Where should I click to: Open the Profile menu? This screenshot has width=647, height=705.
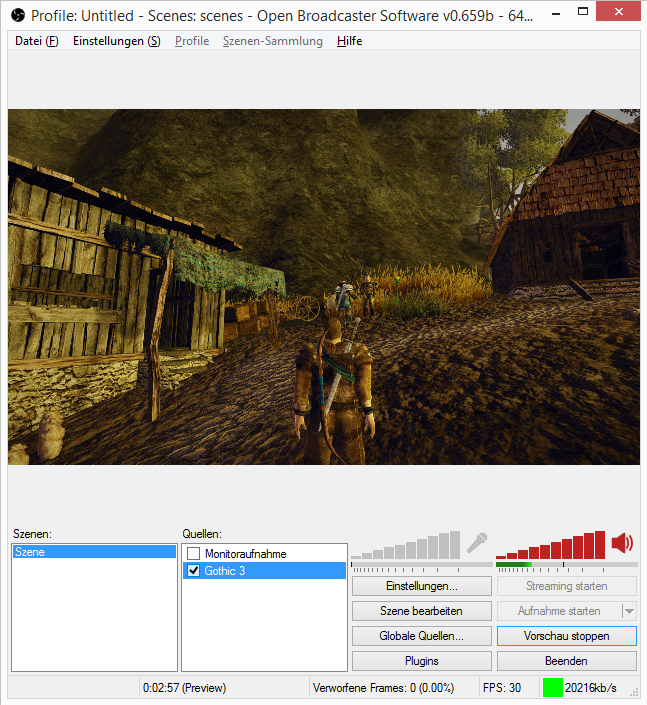(x=192, y=41)
